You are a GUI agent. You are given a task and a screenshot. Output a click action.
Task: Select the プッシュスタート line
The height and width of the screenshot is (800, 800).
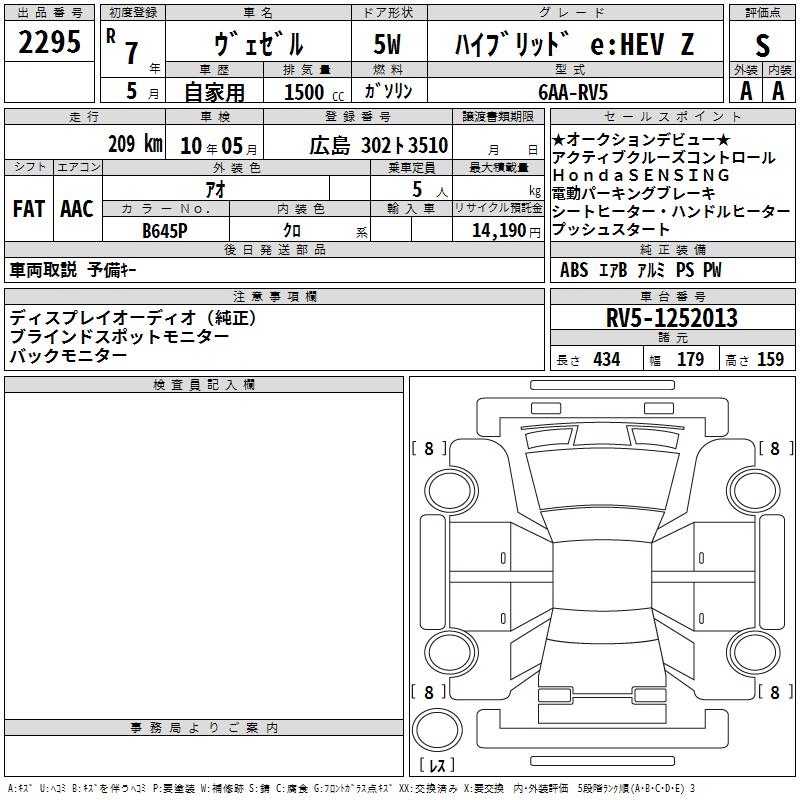pos(611,229)
